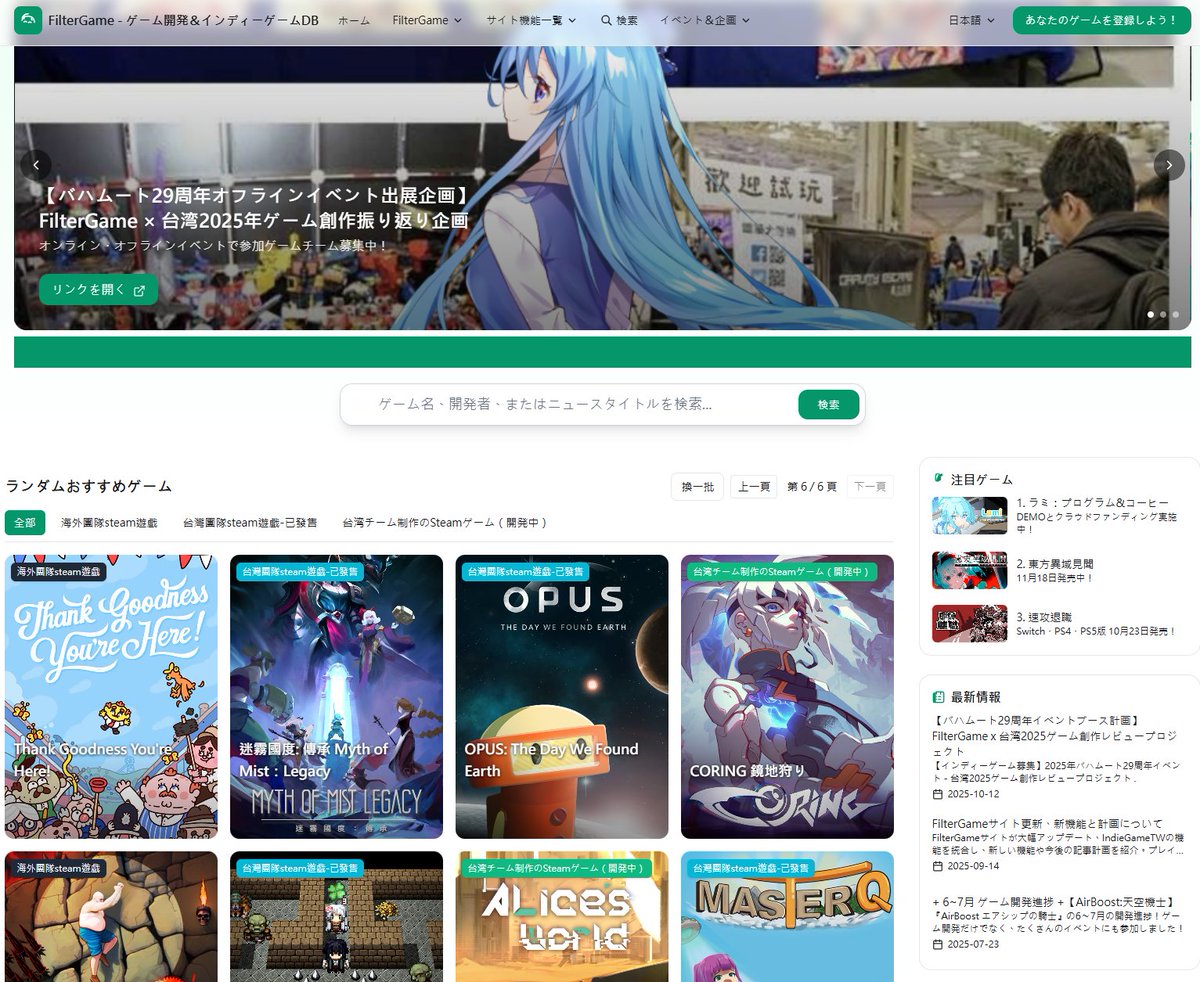Open the 迷霧國度 Myth of Mist Legacy card
1200x982 pixels.
336,696
